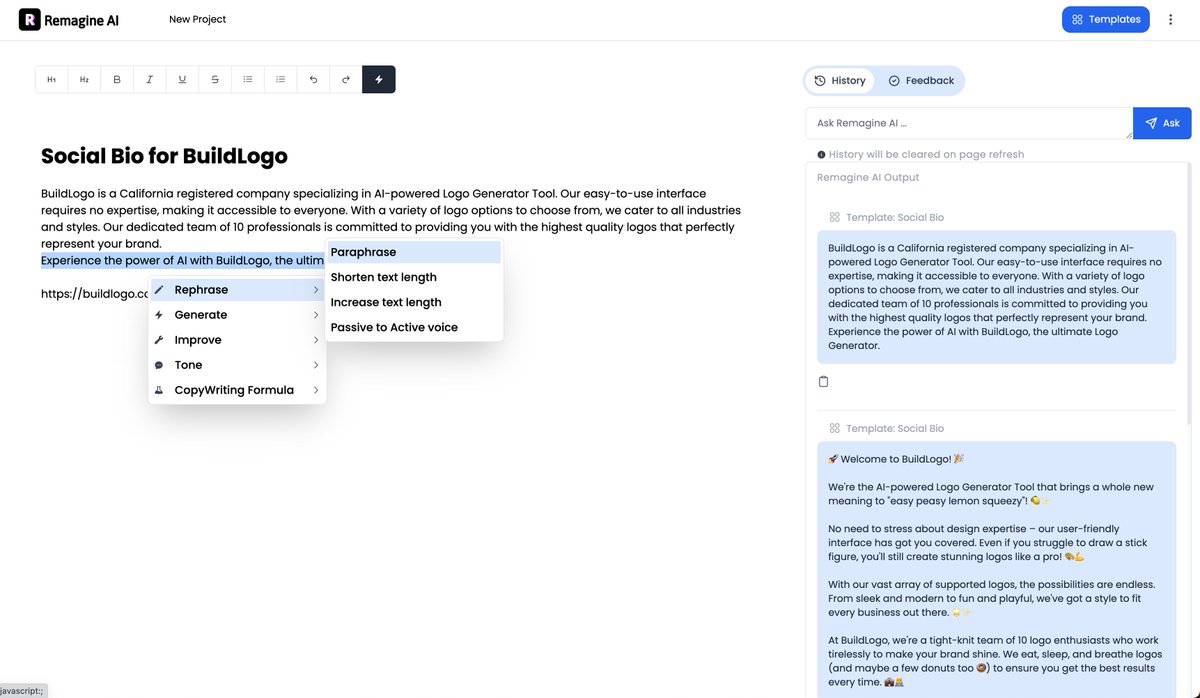This screenshot has height=698, width=1200.
Task: Toggle bold formatting
Action: point(117,80)
